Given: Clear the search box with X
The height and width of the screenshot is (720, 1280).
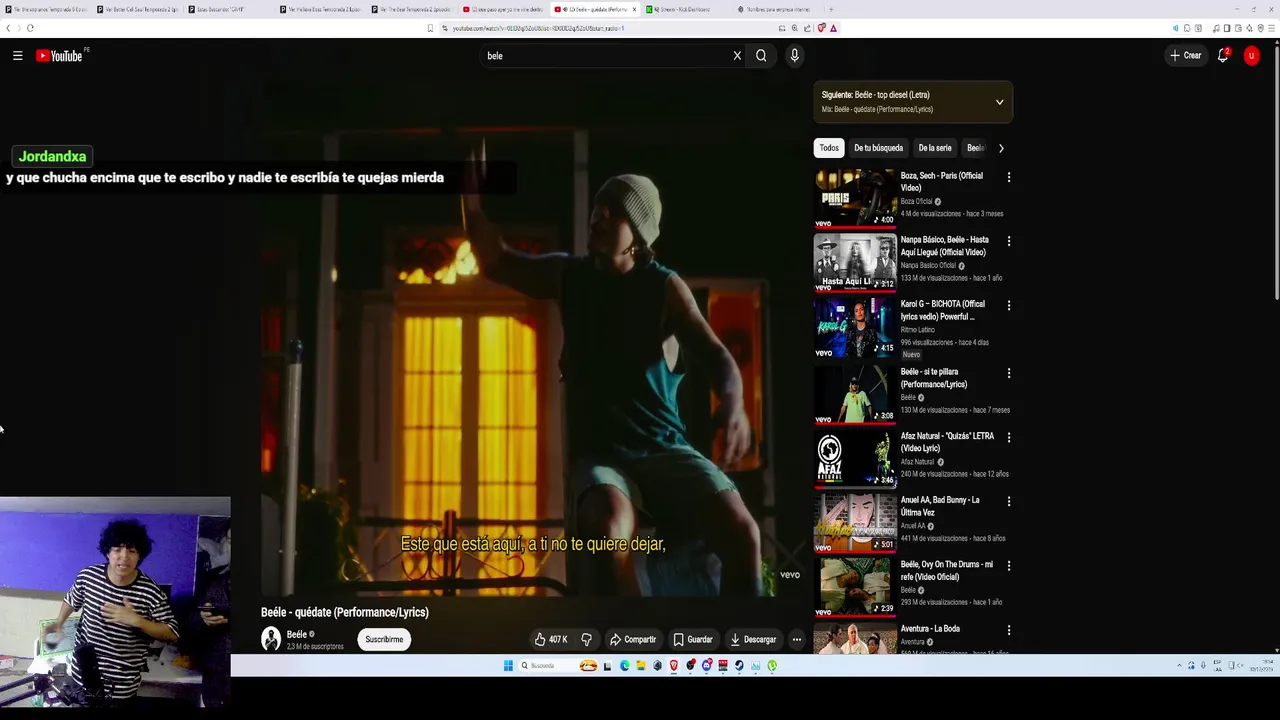Looking at the screenshot, I should point(737,56).
